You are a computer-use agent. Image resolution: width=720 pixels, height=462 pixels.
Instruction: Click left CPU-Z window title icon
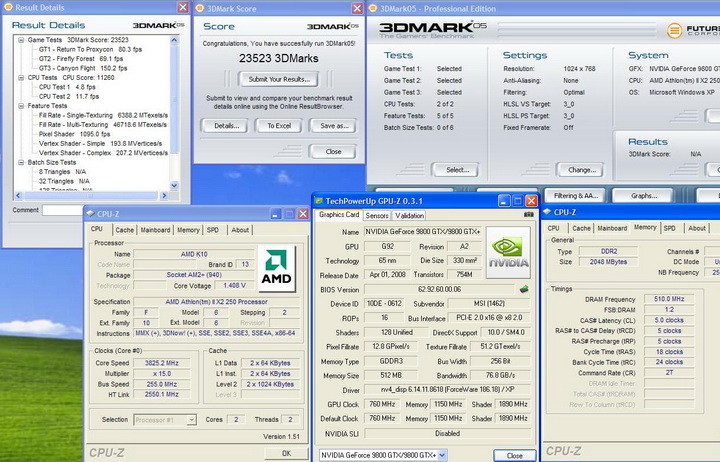(x=91, y=214)
